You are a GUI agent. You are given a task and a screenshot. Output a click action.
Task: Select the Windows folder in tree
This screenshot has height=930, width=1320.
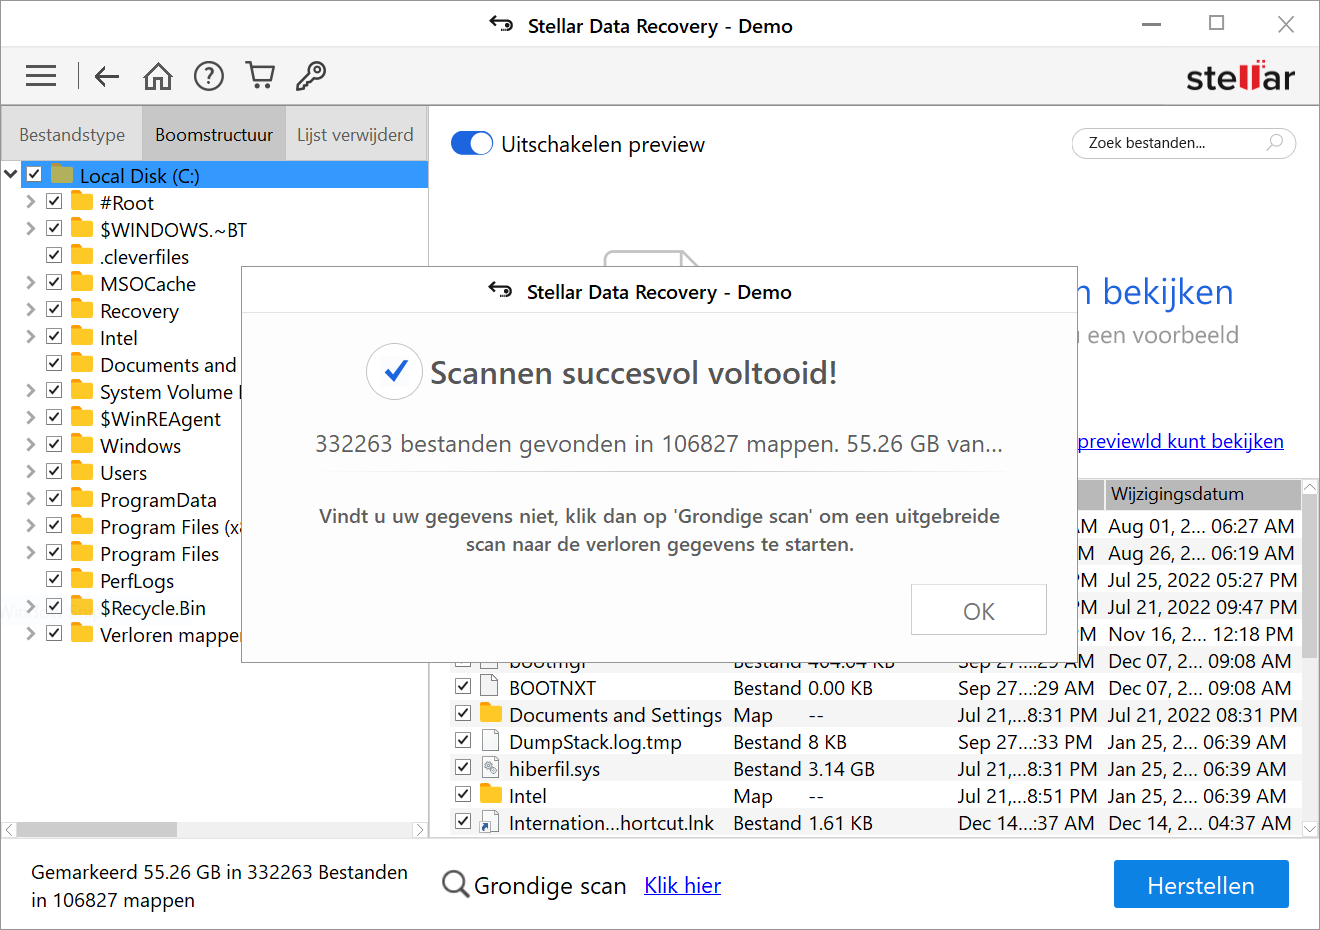[x=140, y=445]
